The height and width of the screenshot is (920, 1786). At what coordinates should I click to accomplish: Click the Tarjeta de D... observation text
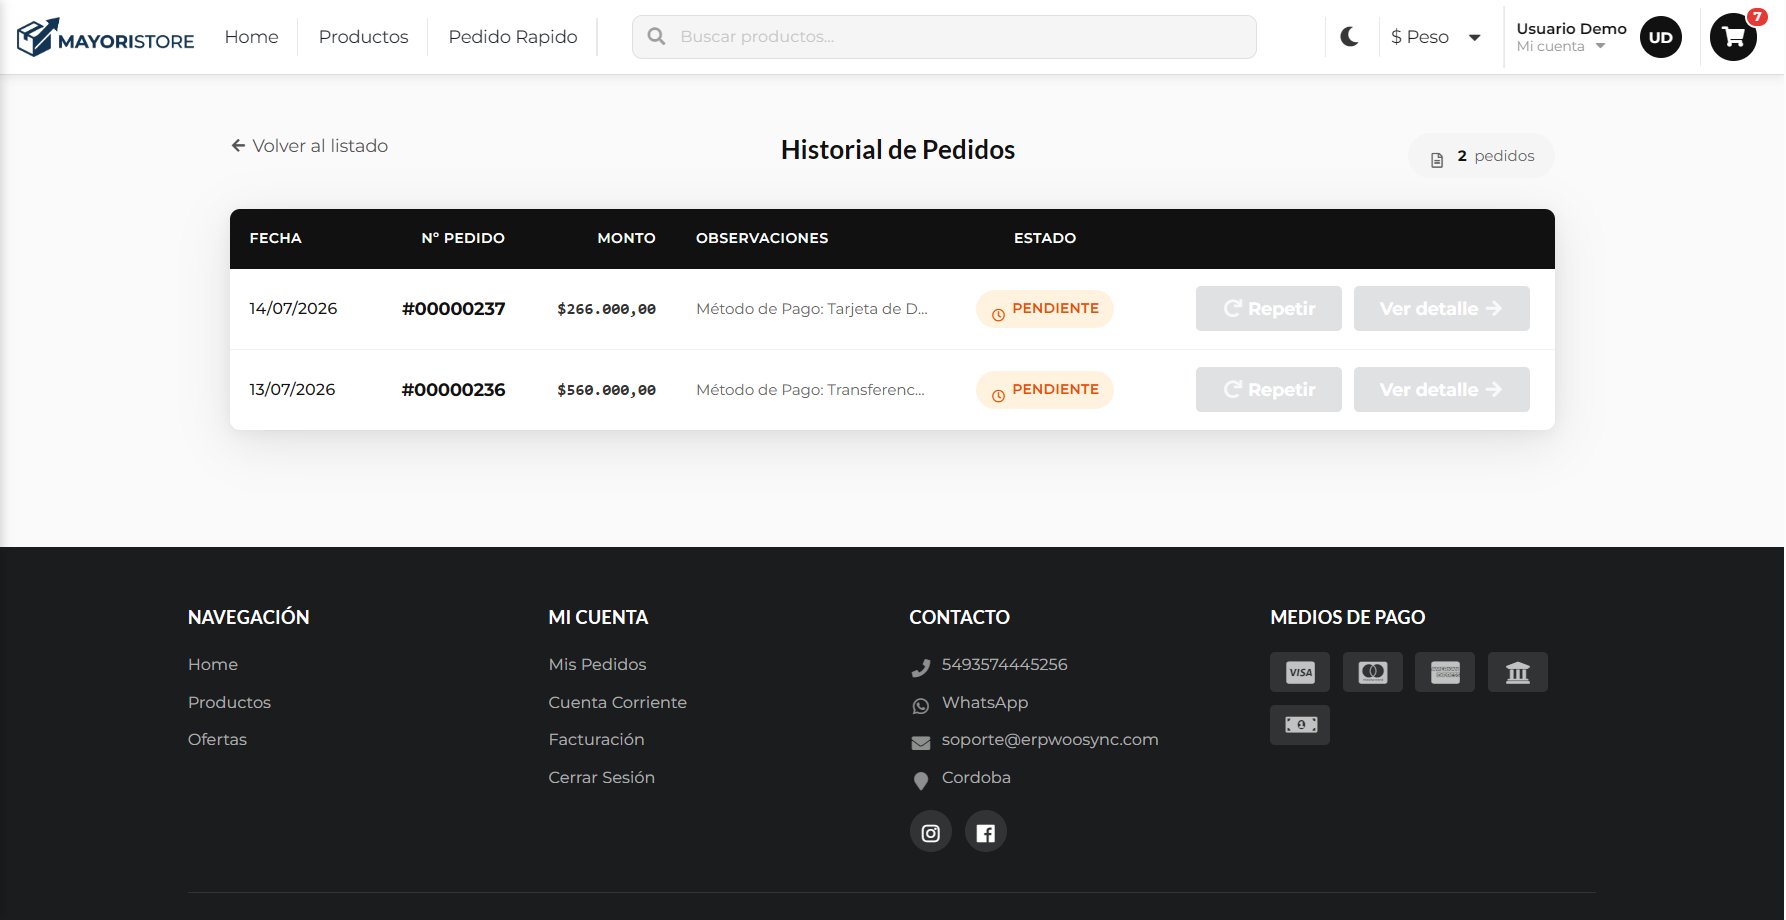click(x=812, y=309)
